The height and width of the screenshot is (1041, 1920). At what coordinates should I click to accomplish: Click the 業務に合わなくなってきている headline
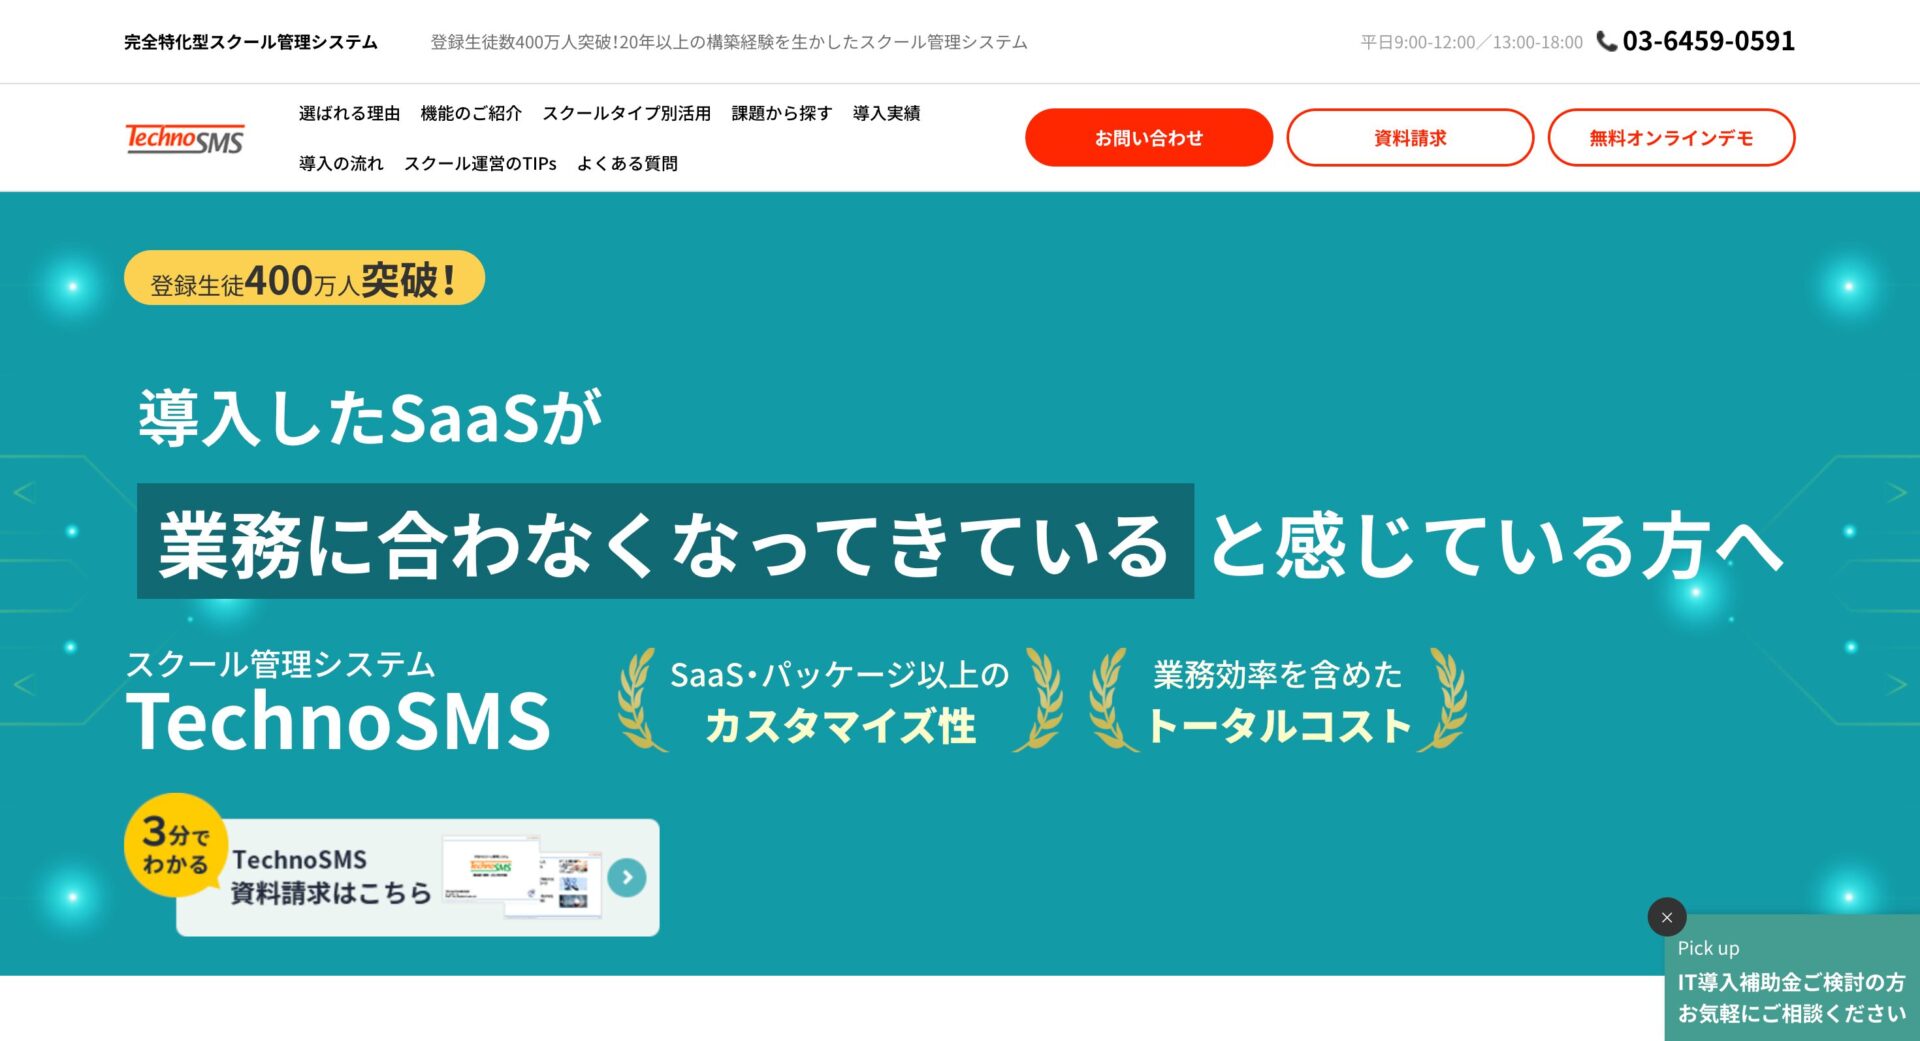pyautogui.click(x=665, y=541)
